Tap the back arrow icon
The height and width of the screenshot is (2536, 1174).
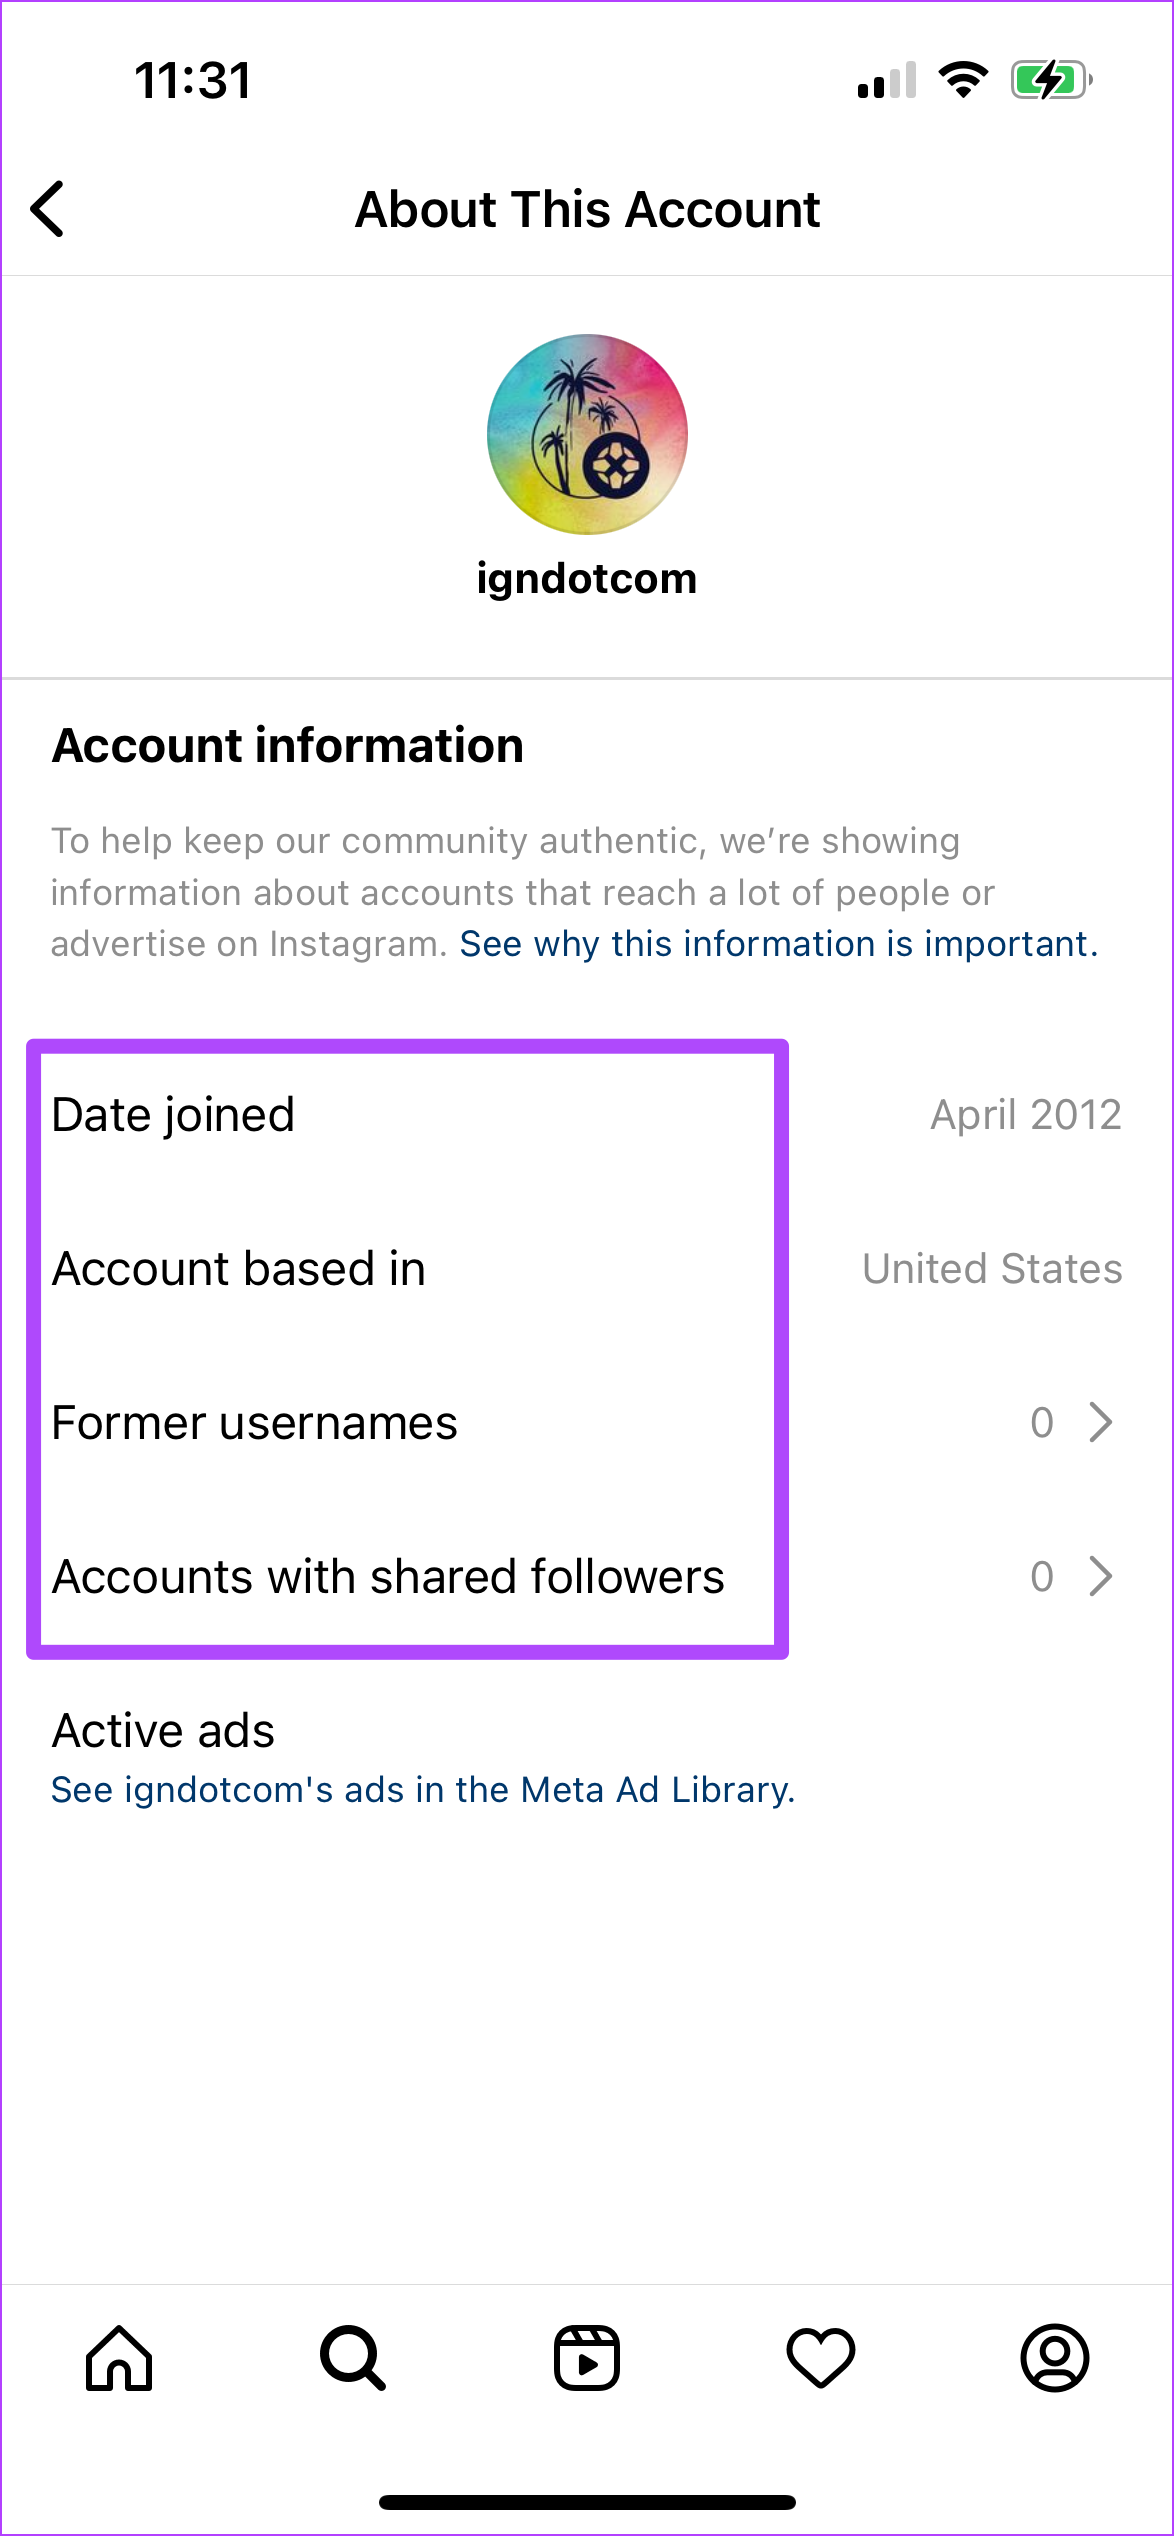click(48, 209)
